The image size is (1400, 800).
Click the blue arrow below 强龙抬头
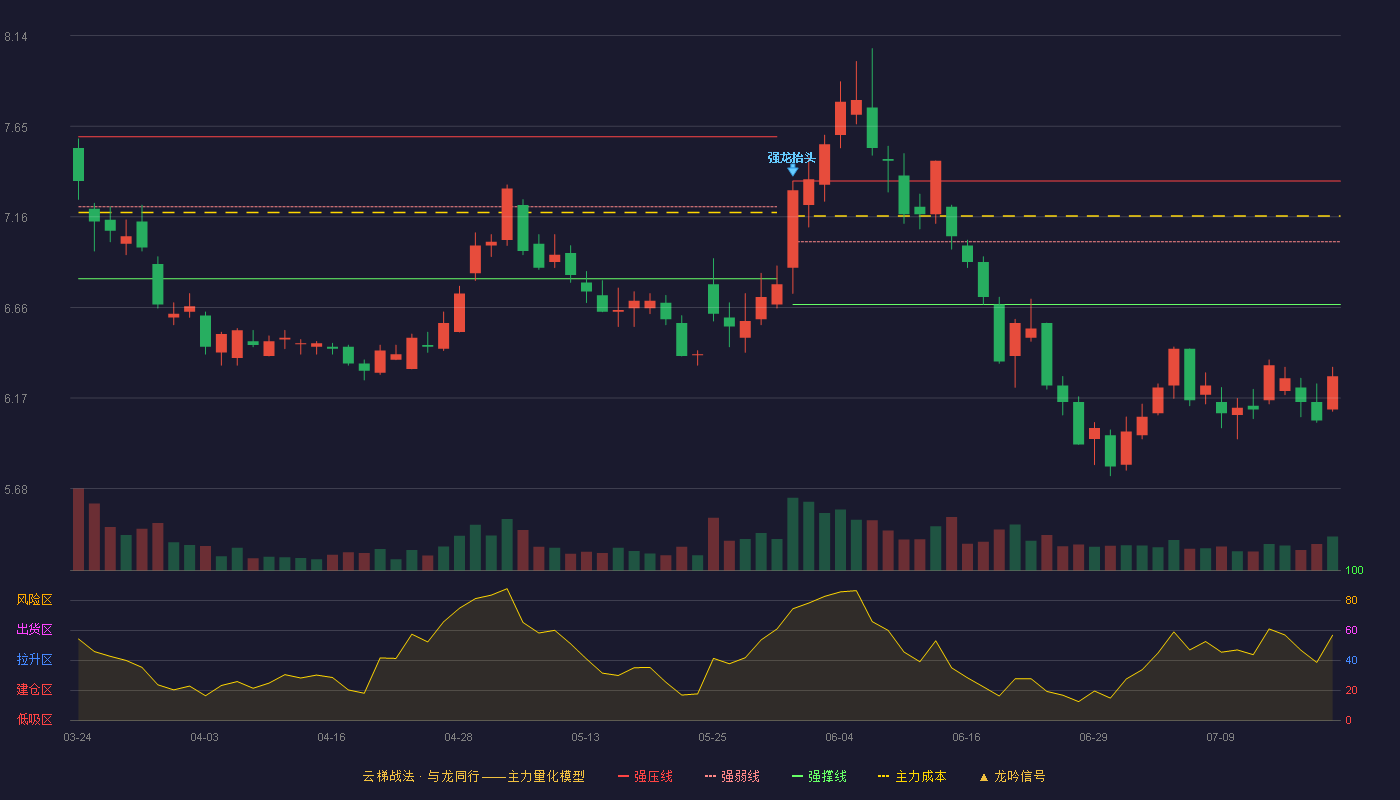pos(793,170)
